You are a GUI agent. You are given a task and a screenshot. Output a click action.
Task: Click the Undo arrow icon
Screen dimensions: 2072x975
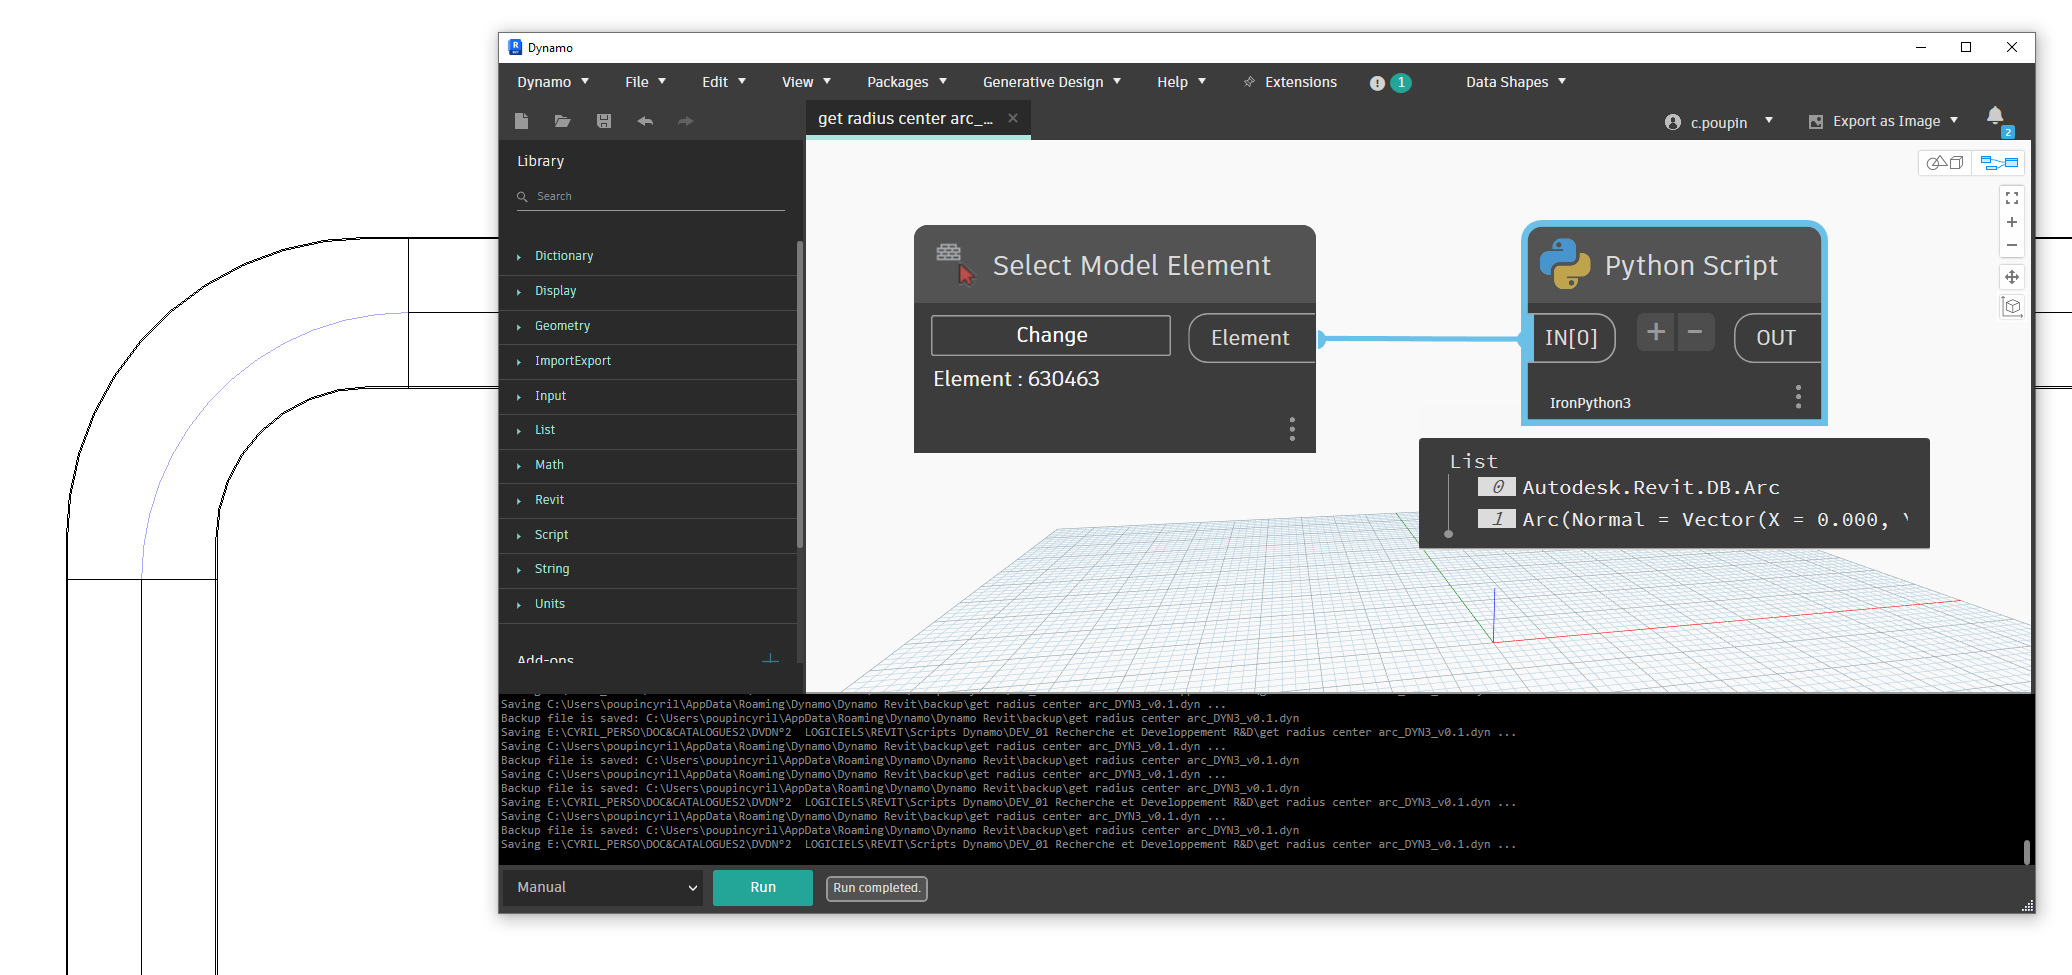(x=645, y=121)
